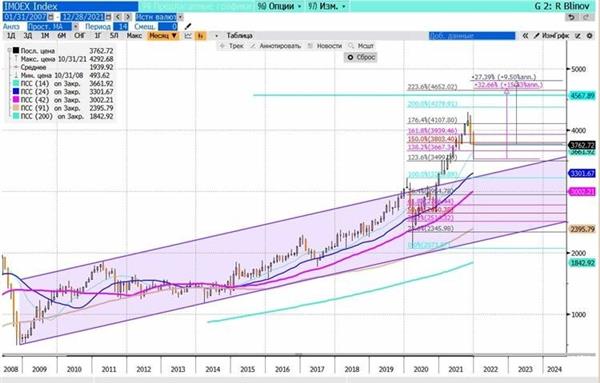Viewport: 600px width, 383px height.
Task: Click the checkbox-edit icon beside ИзмГрфк
Action: tap(578, 36)
